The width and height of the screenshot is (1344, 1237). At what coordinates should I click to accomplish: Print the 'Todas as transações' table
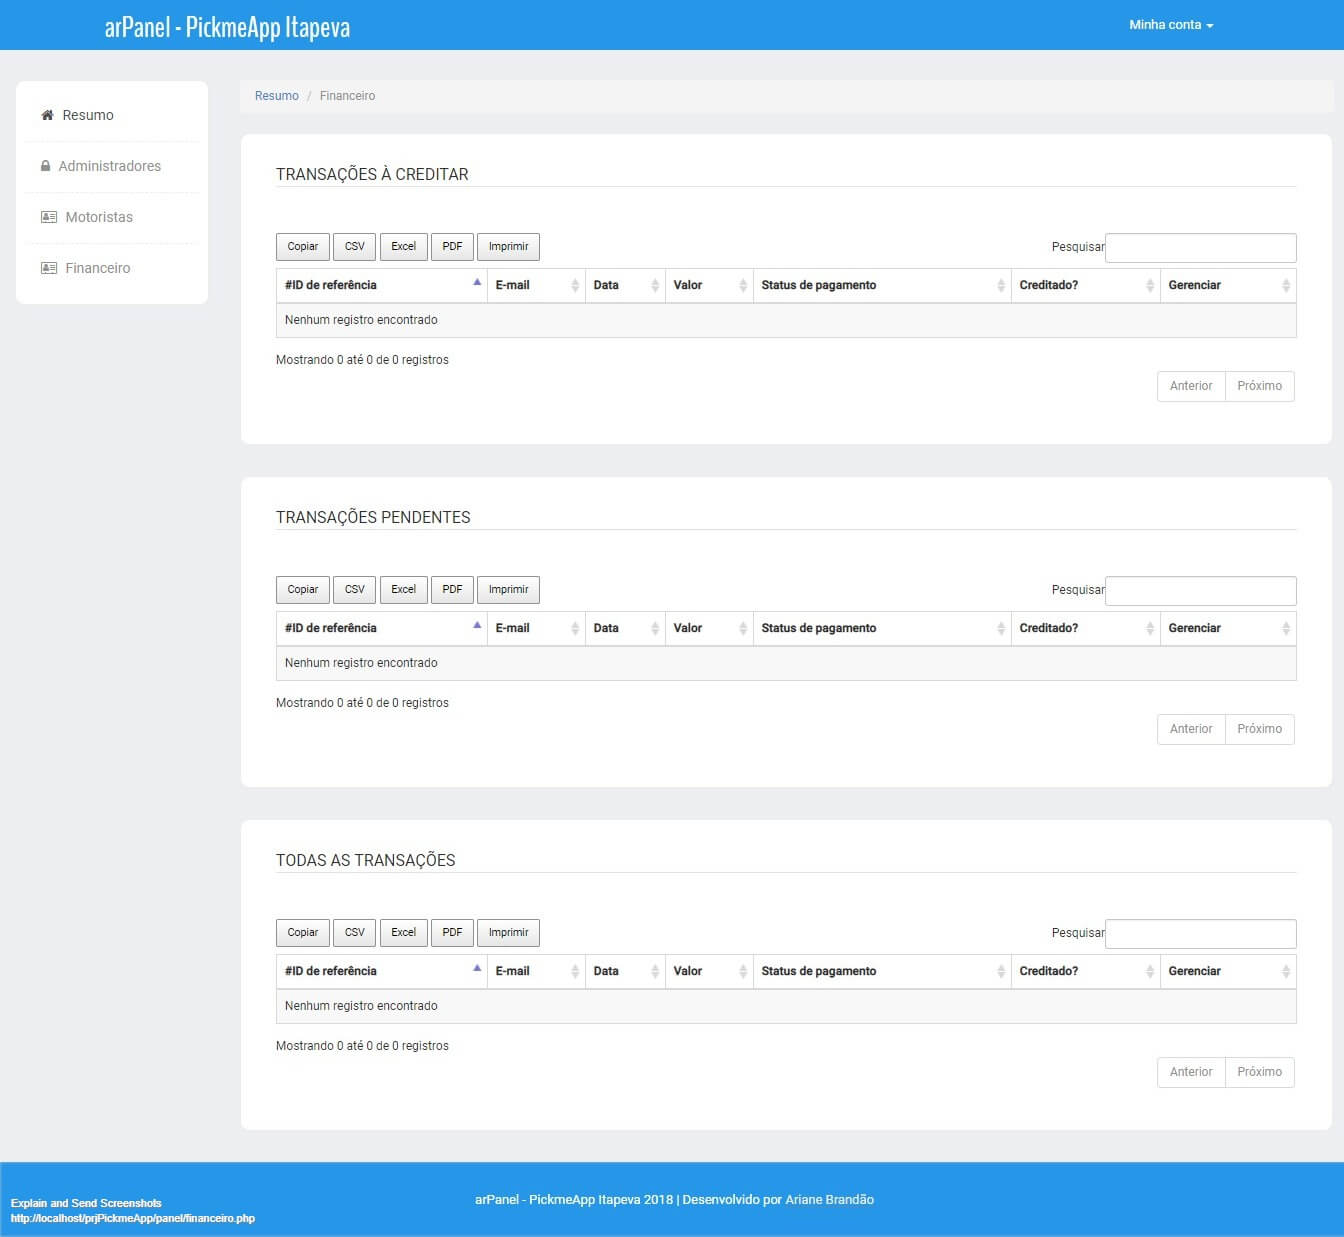(509, 933)
